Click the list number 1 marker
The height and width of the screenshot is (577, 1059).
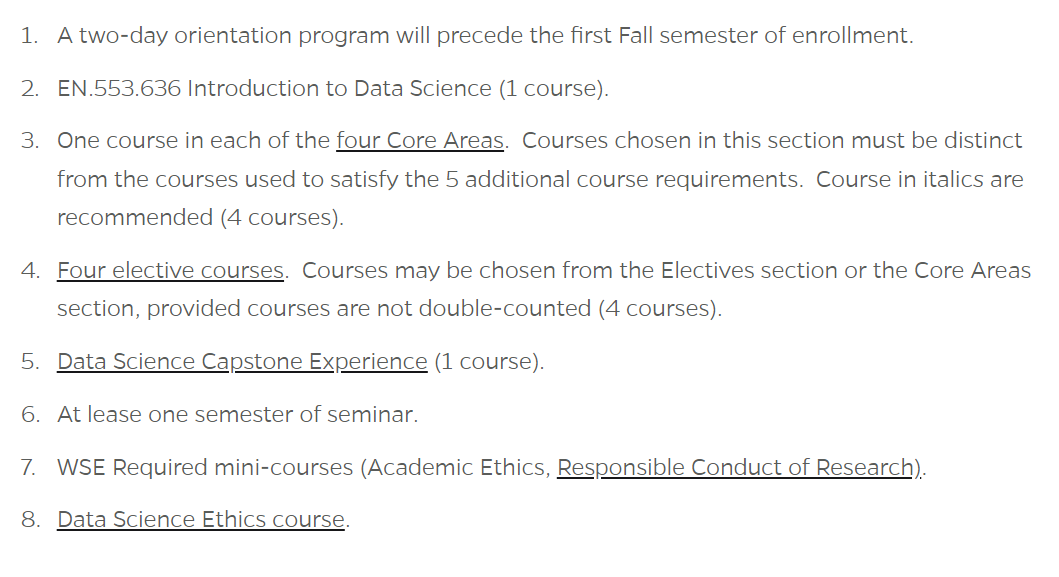[29, 35]
